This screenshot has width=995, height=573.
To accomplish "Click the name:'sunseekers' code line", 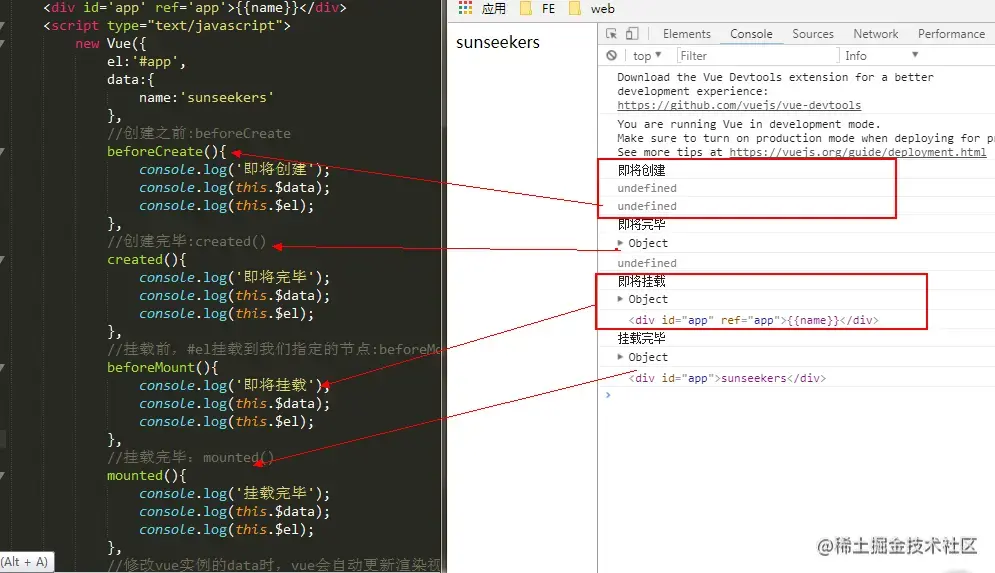I will click(206, 98).
